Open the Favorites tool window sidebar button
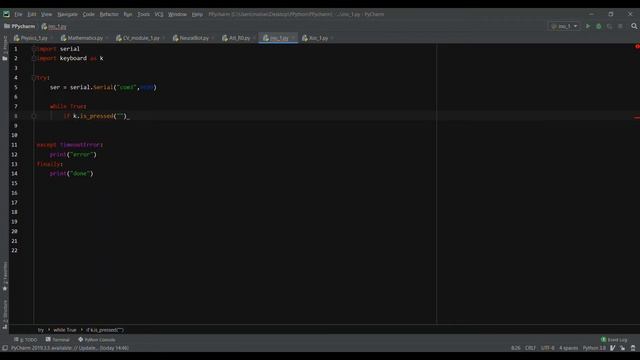Image resolution: width=640 pixels, height=360 pixels. [4, 277]
